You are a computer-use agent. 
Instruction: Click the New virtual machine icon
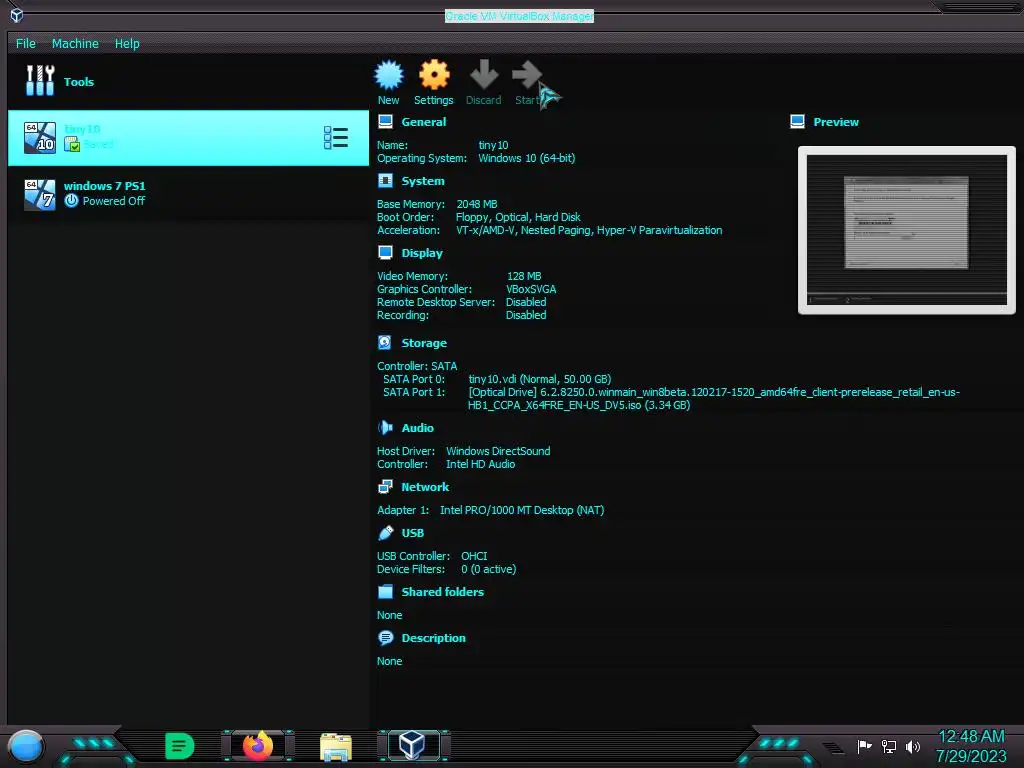pos(389,75)
